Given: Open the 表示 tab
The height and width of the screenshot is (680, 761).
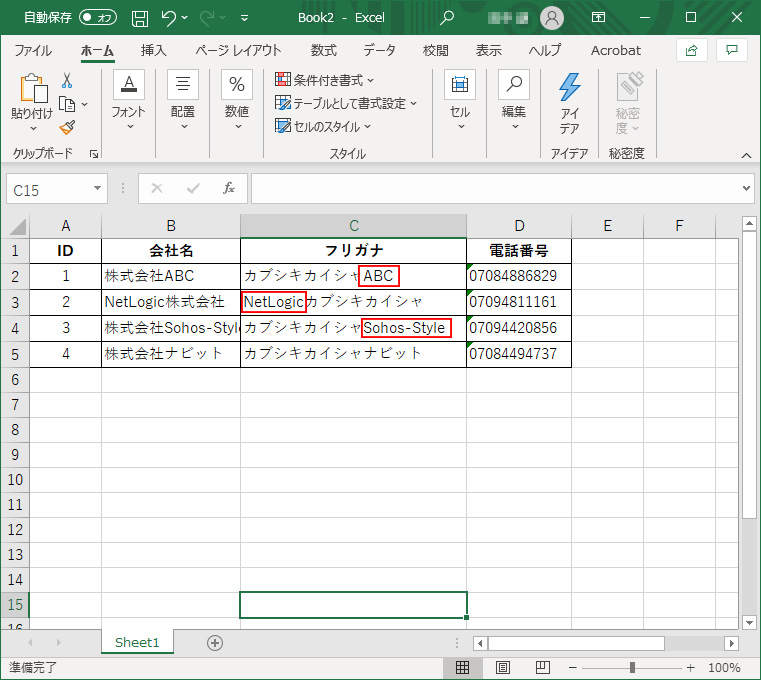Looking at the screenshot, I should pos(488,50).
